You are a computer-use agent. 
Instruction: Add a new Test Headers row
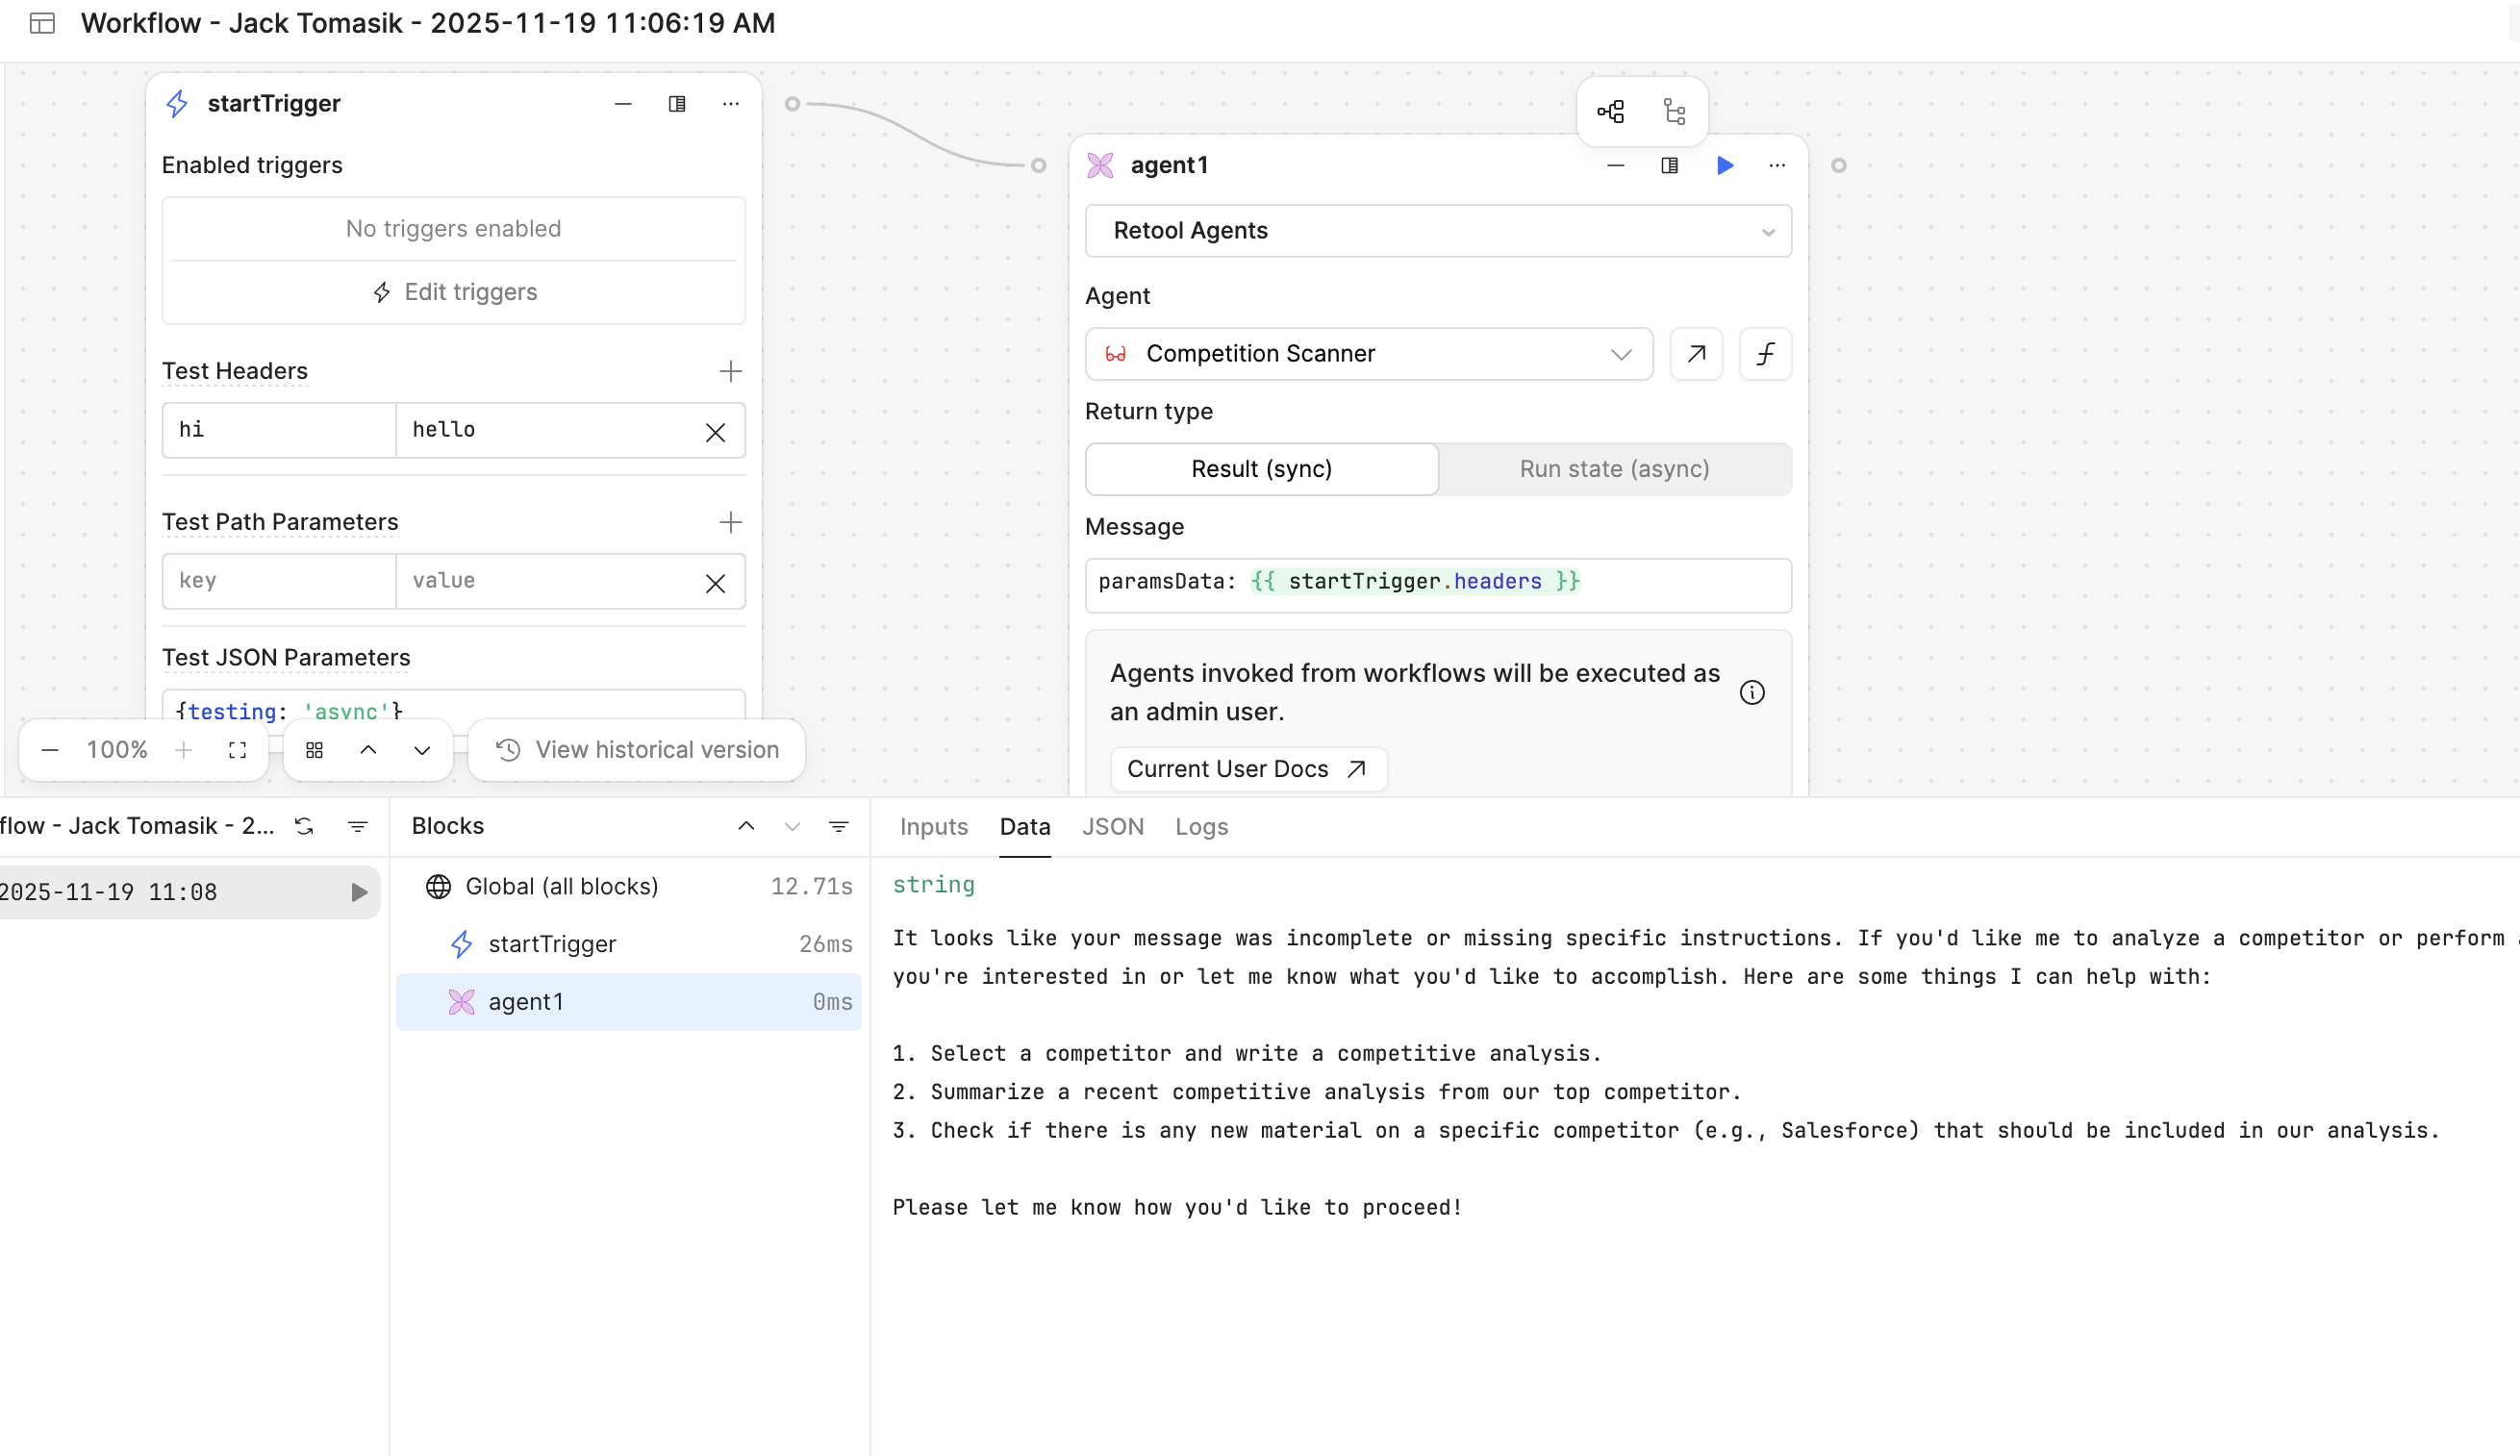click(x=730, y=372)
